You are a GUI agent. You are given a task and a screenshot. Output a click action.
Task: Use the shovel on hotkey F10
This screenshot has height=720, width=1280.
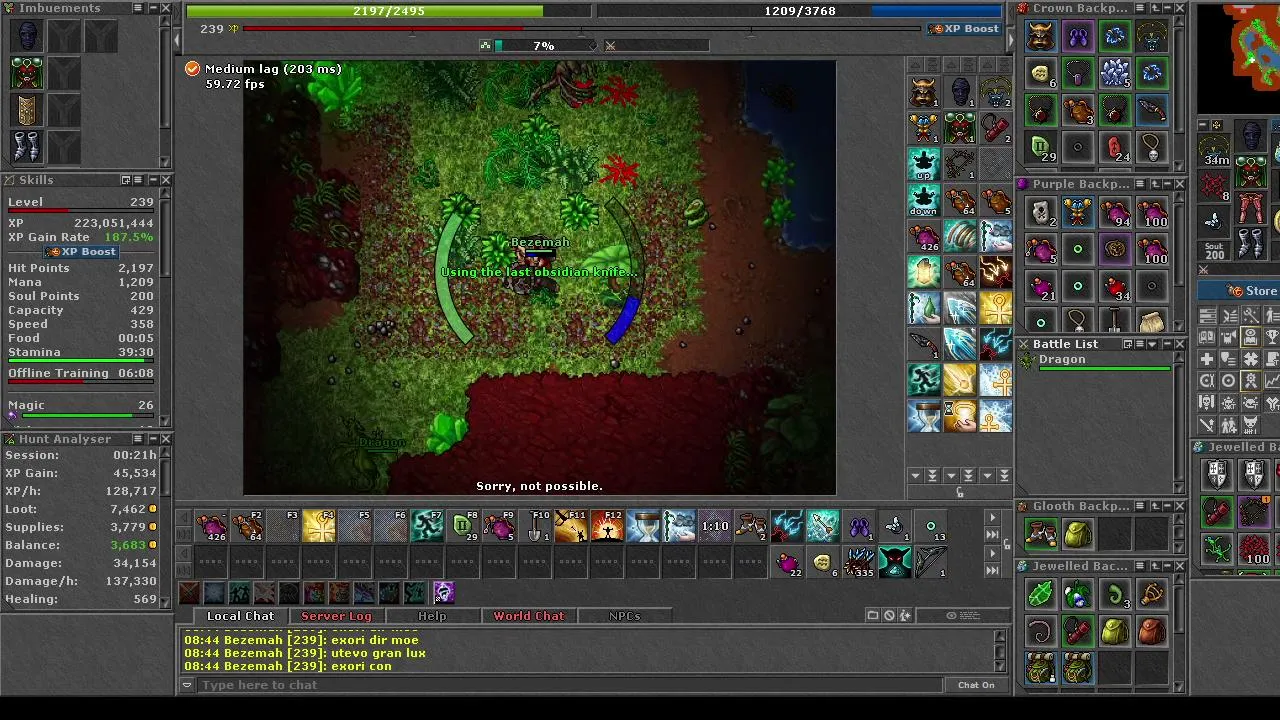pos(535,526)
